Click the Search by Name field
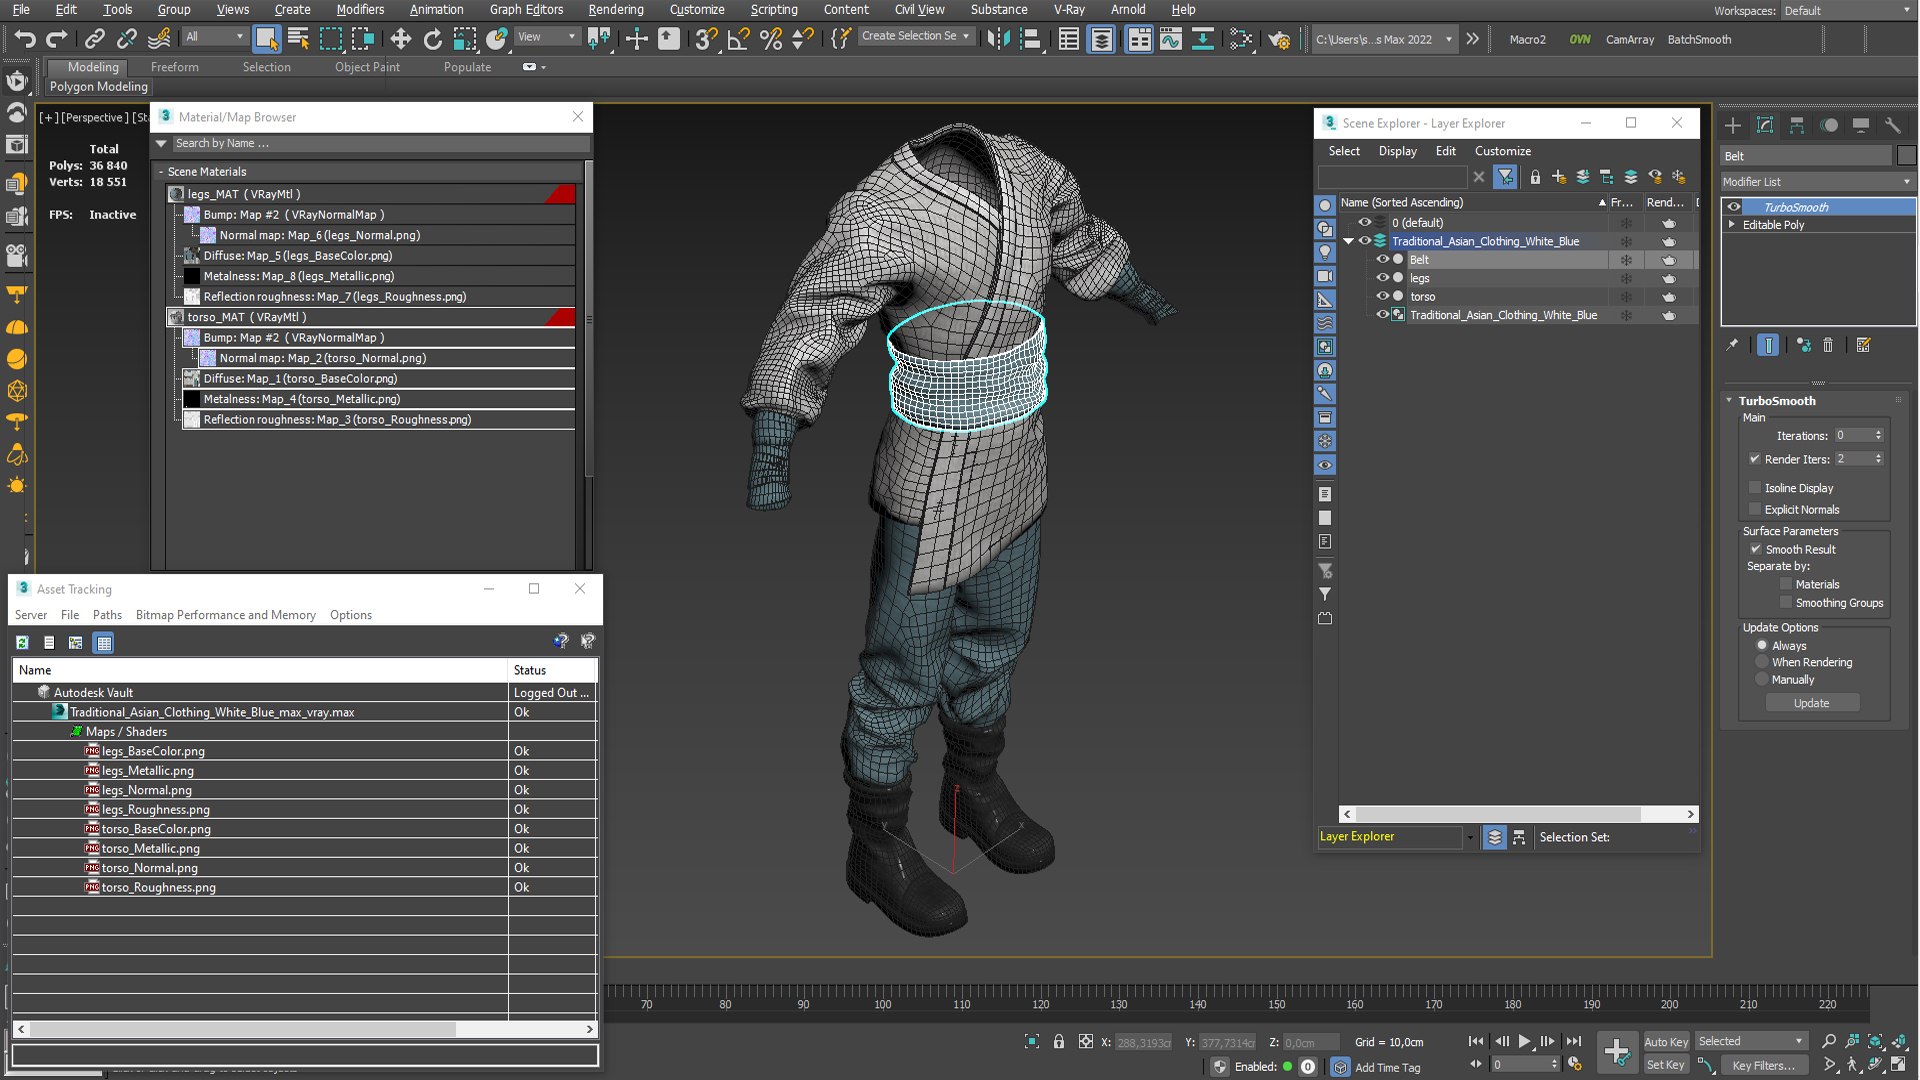1920x1080 pixels. 380,143
